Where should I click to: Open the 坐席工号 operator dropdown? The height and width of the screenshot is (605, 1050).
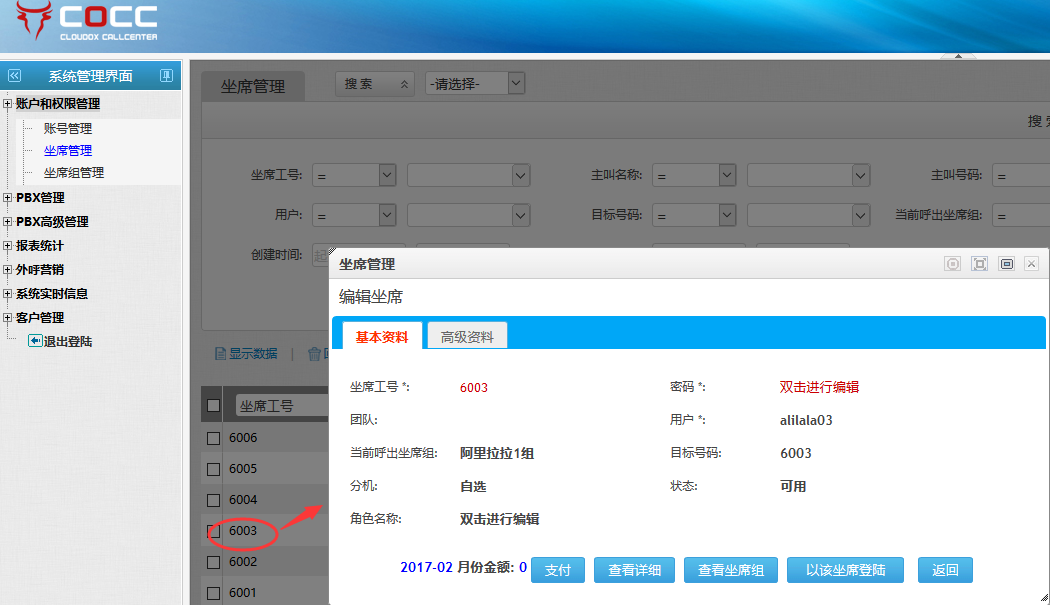[355, 175]
